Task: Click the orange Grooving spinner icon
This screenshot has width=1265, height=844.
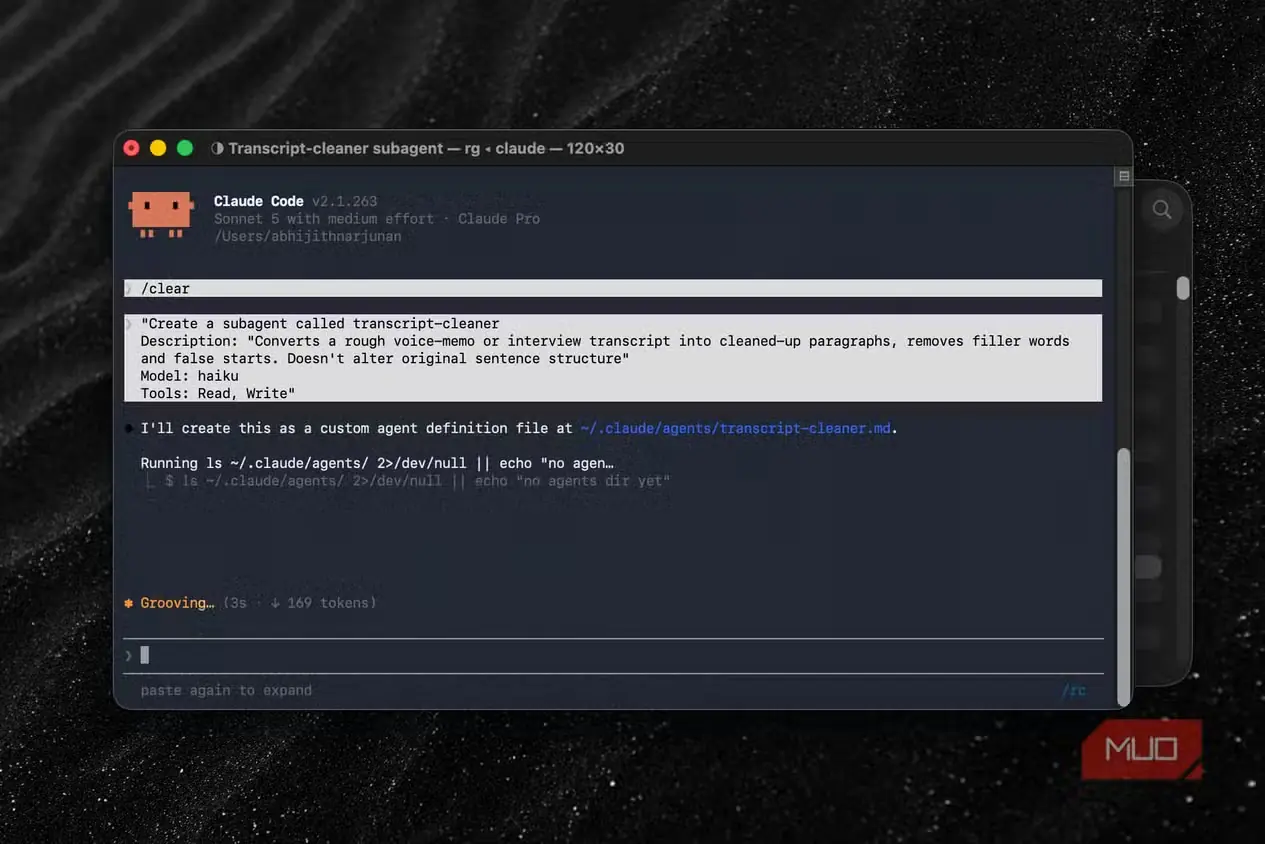Action: [x=129, y=603]
